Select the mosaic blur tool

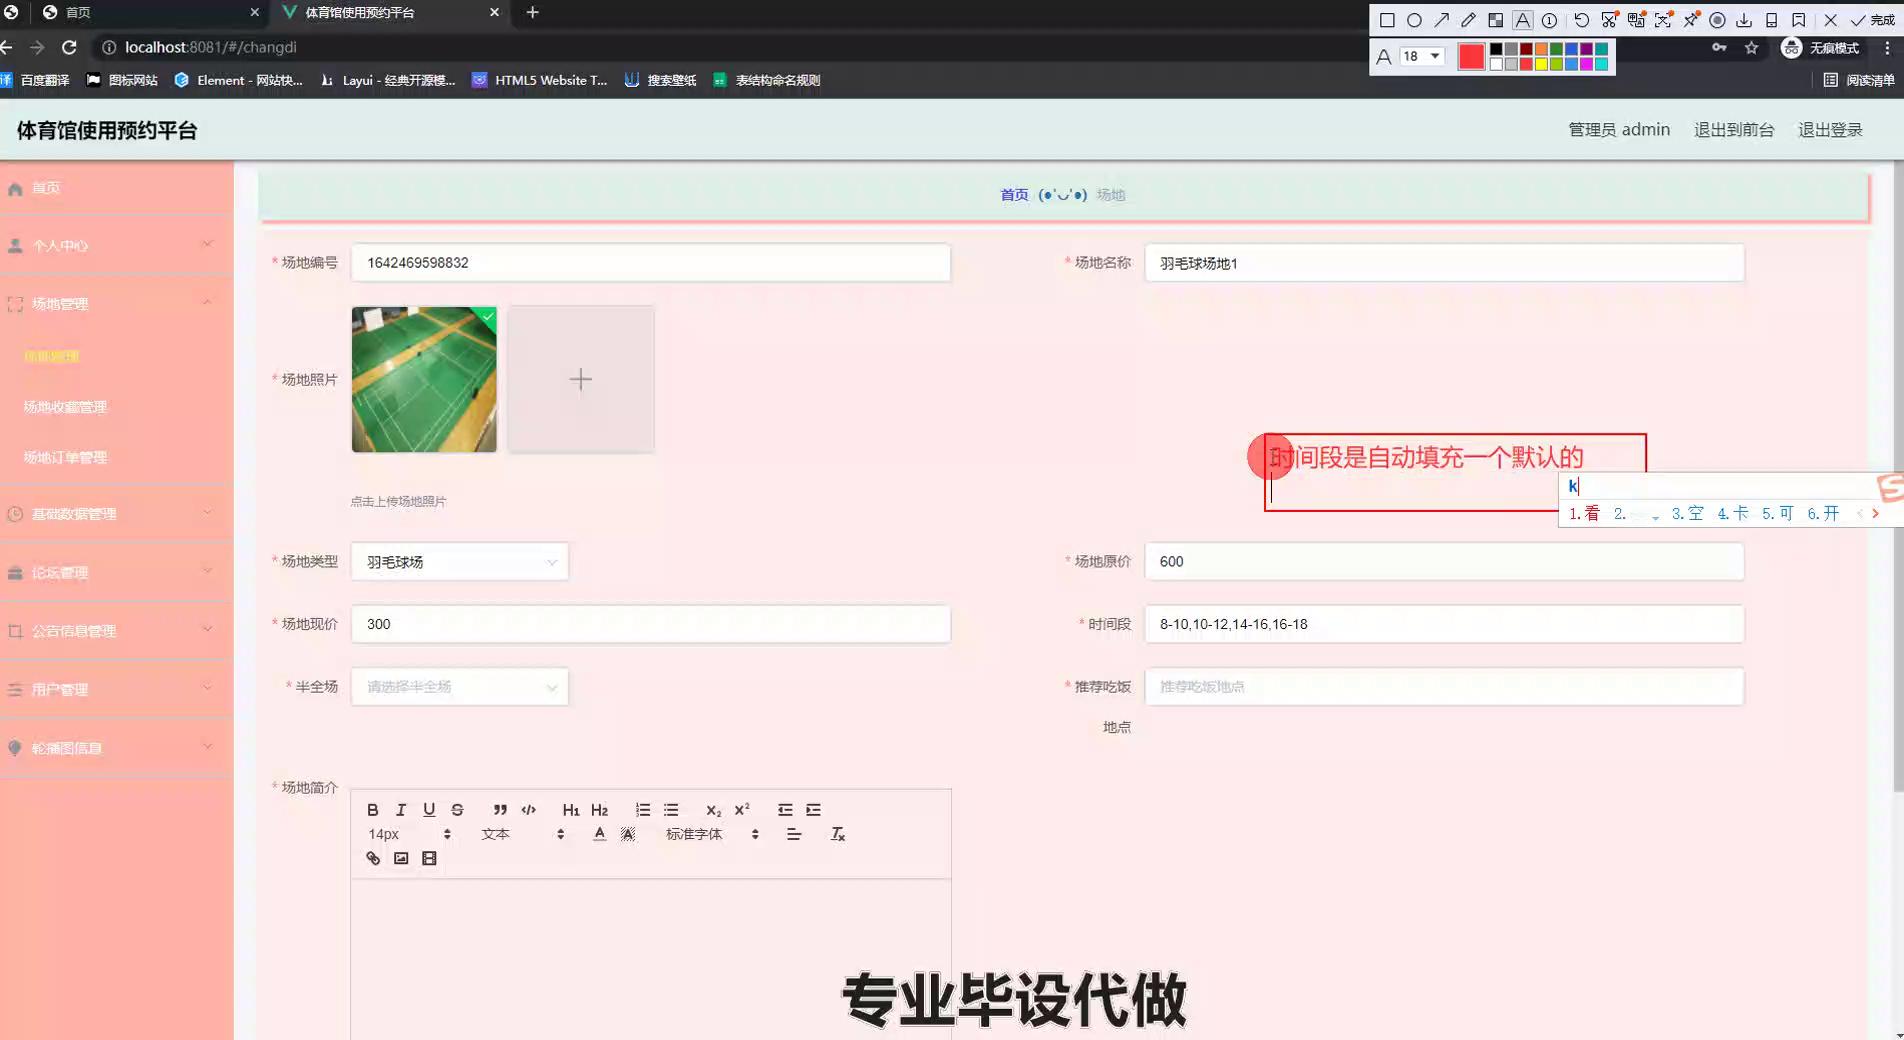point(1495,20)
